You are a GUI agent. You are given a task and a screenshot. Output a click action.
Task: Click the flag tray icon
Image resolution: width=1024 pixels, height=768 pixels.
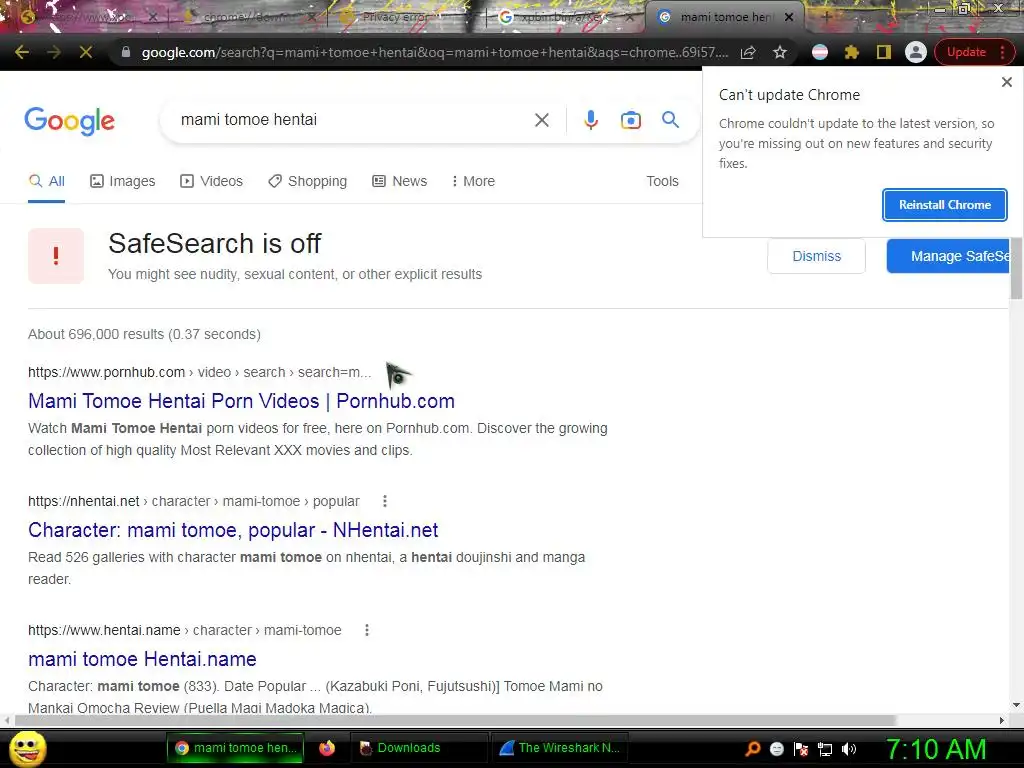click(801, 749)
